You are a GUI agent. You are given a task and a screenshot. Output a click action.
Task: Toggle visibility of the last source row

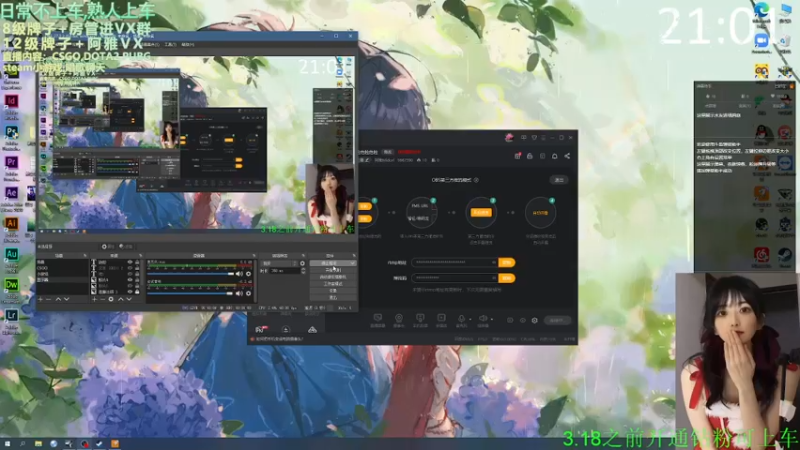130,291
